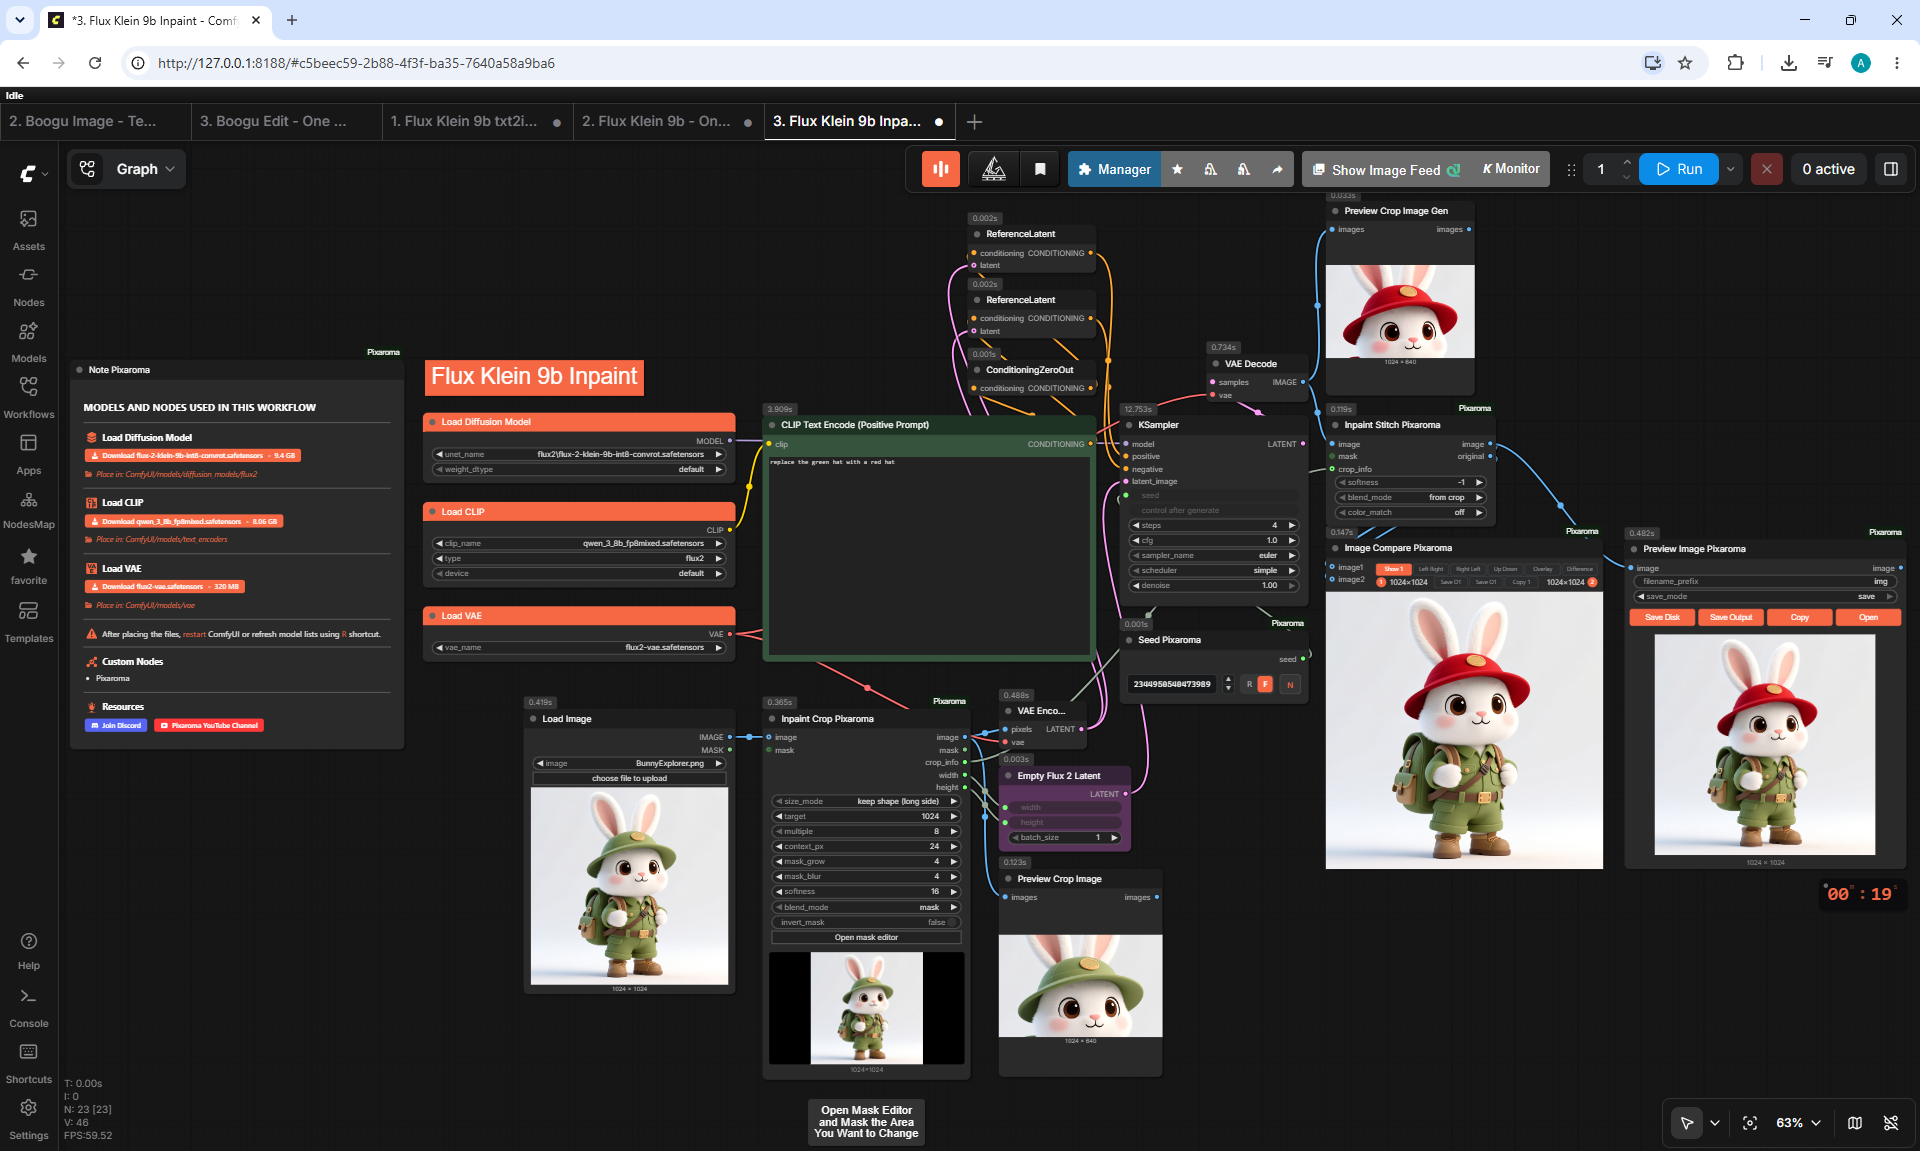Image resolution: width=1920 pixels, height=1151 pixels.
Task: Click choose file to upload button
Action: pyautogui.click(x=629, y=778)
